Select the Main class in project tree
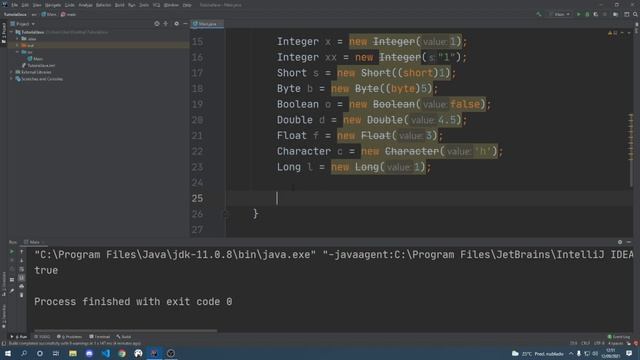Image resolution: width=640 pixels, height=360 pixels. [x=35, y=59]
